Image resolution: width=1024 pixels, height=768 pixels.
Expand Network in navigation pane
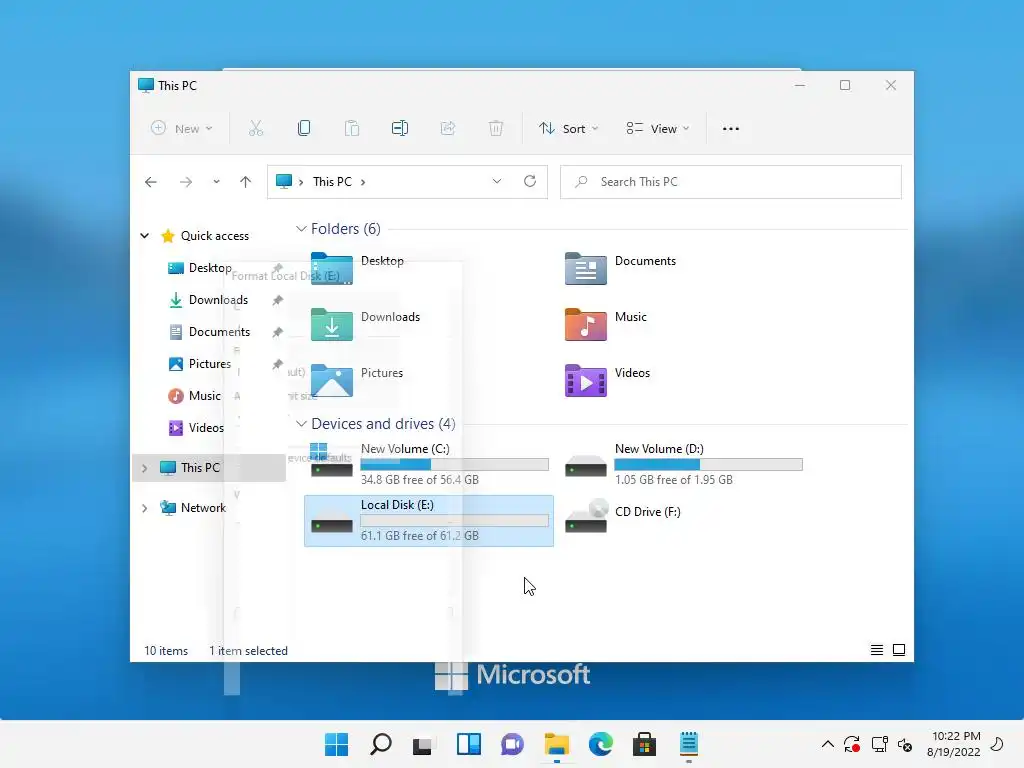pos(144,507)
